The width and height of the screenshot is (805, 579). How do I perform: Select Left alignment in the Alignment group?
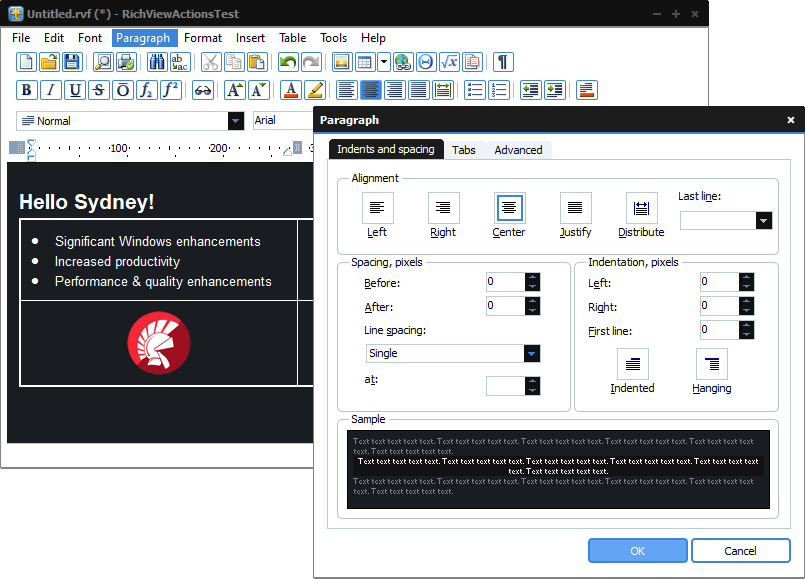coord(377,210)
